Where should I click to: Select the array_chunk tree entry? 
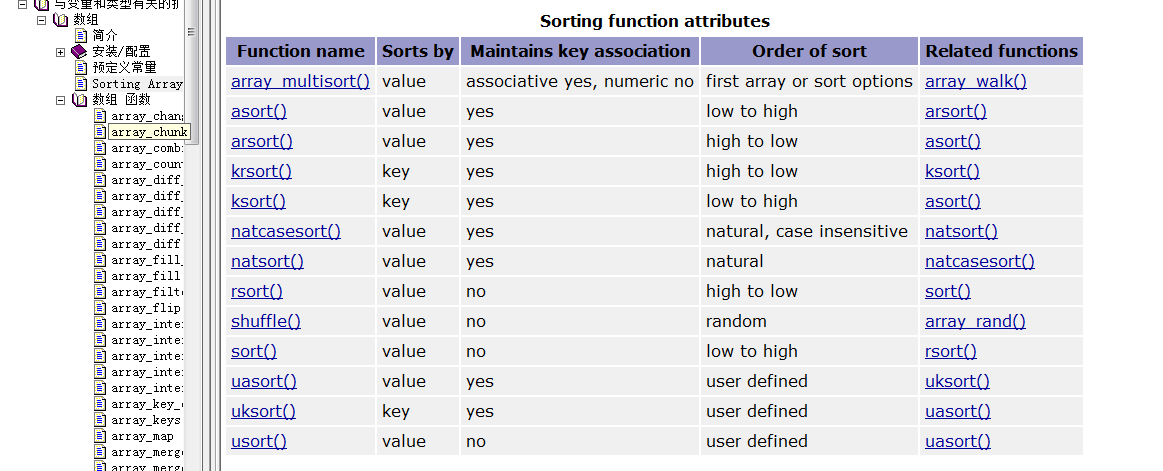(148, 132)
